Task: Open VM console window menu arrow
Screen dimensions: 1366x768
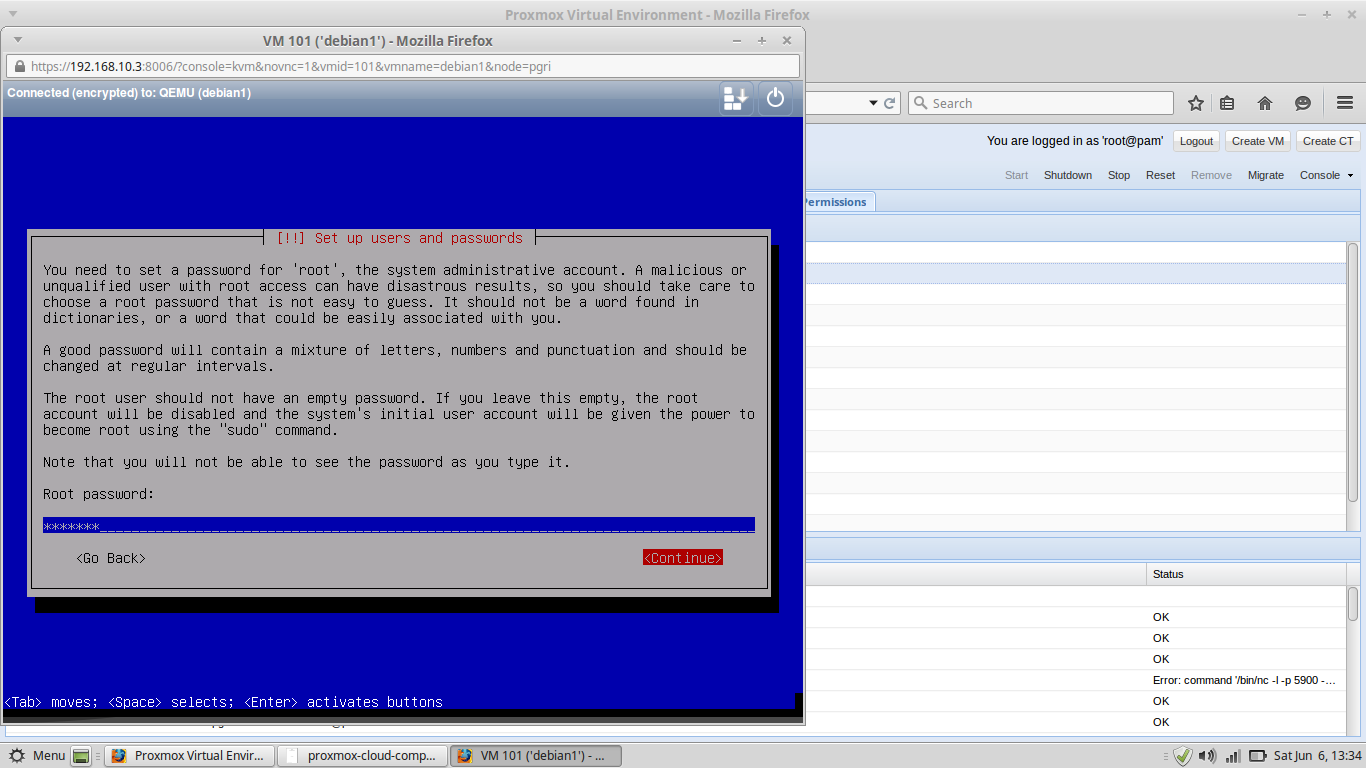Action: coord(17,41)
